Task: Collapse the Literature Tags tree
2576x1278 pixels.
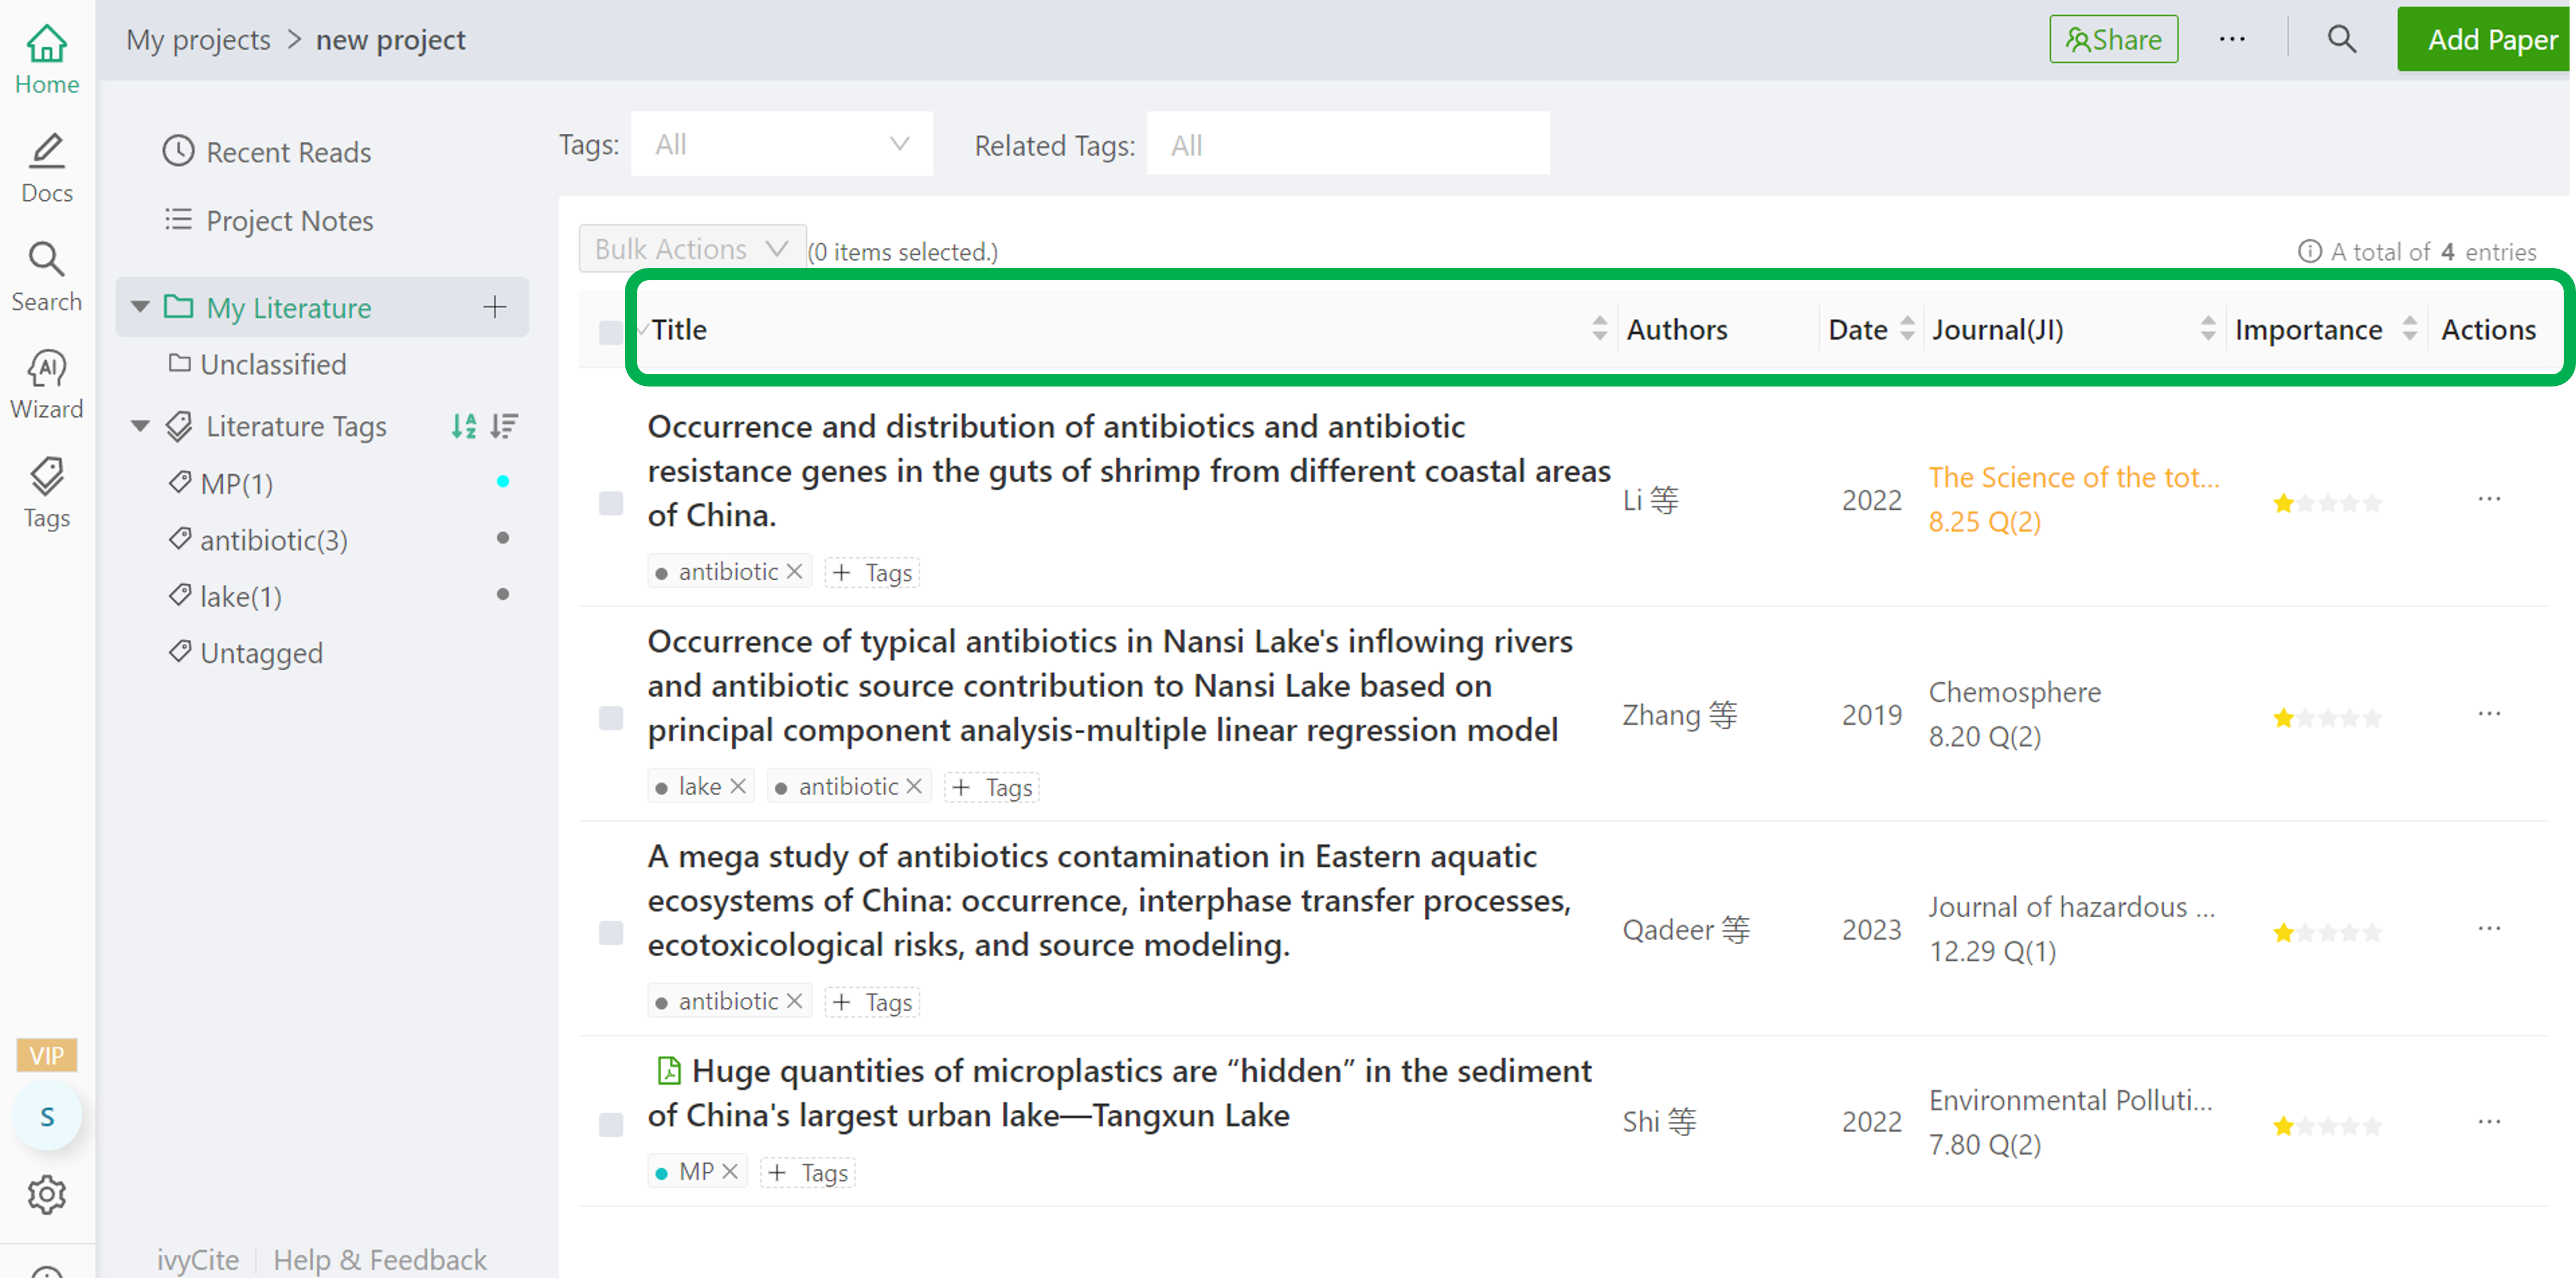Action: coord(140,427)
